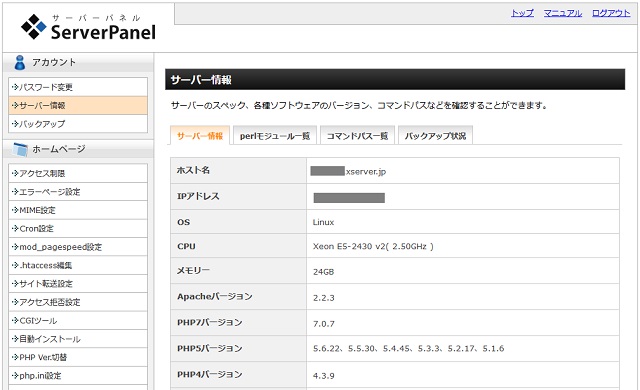Screen dimensions: 640x390
Task: Click the Apacheバージョン row label
Action: (215, 297)
